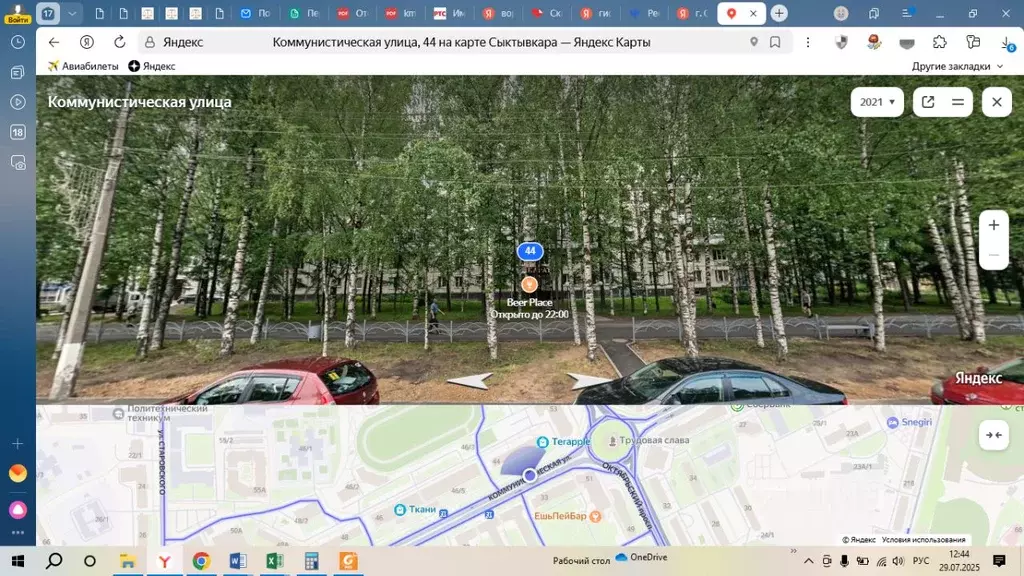
Task: Open panorama in new window icon
Action: (928, 102)
